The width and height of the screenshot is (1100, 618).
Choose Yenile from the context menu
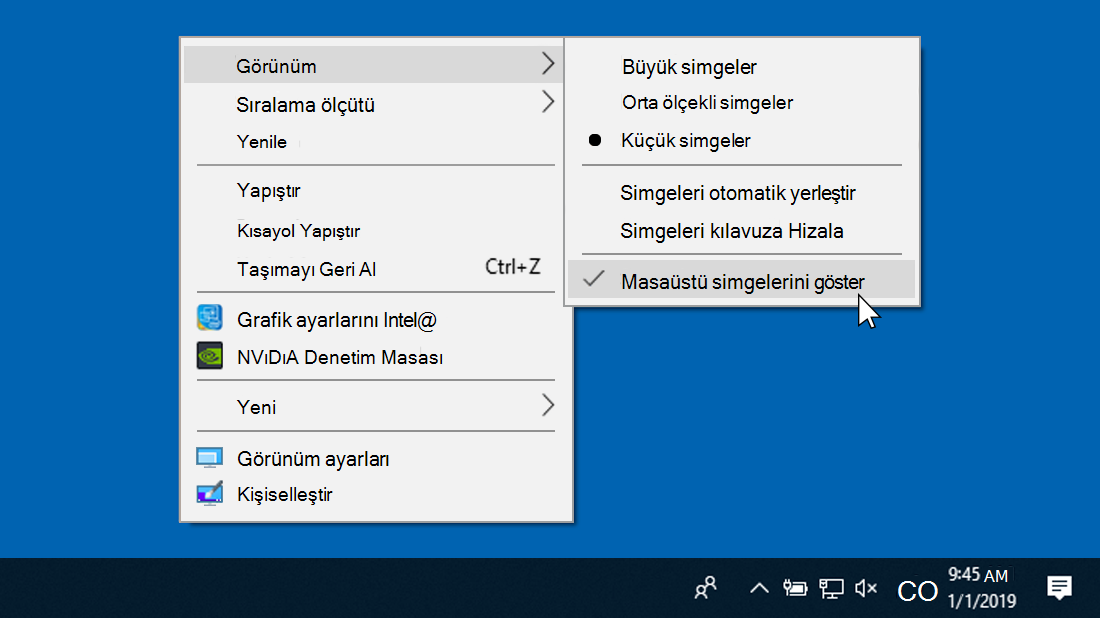click(x=262, y=142)
